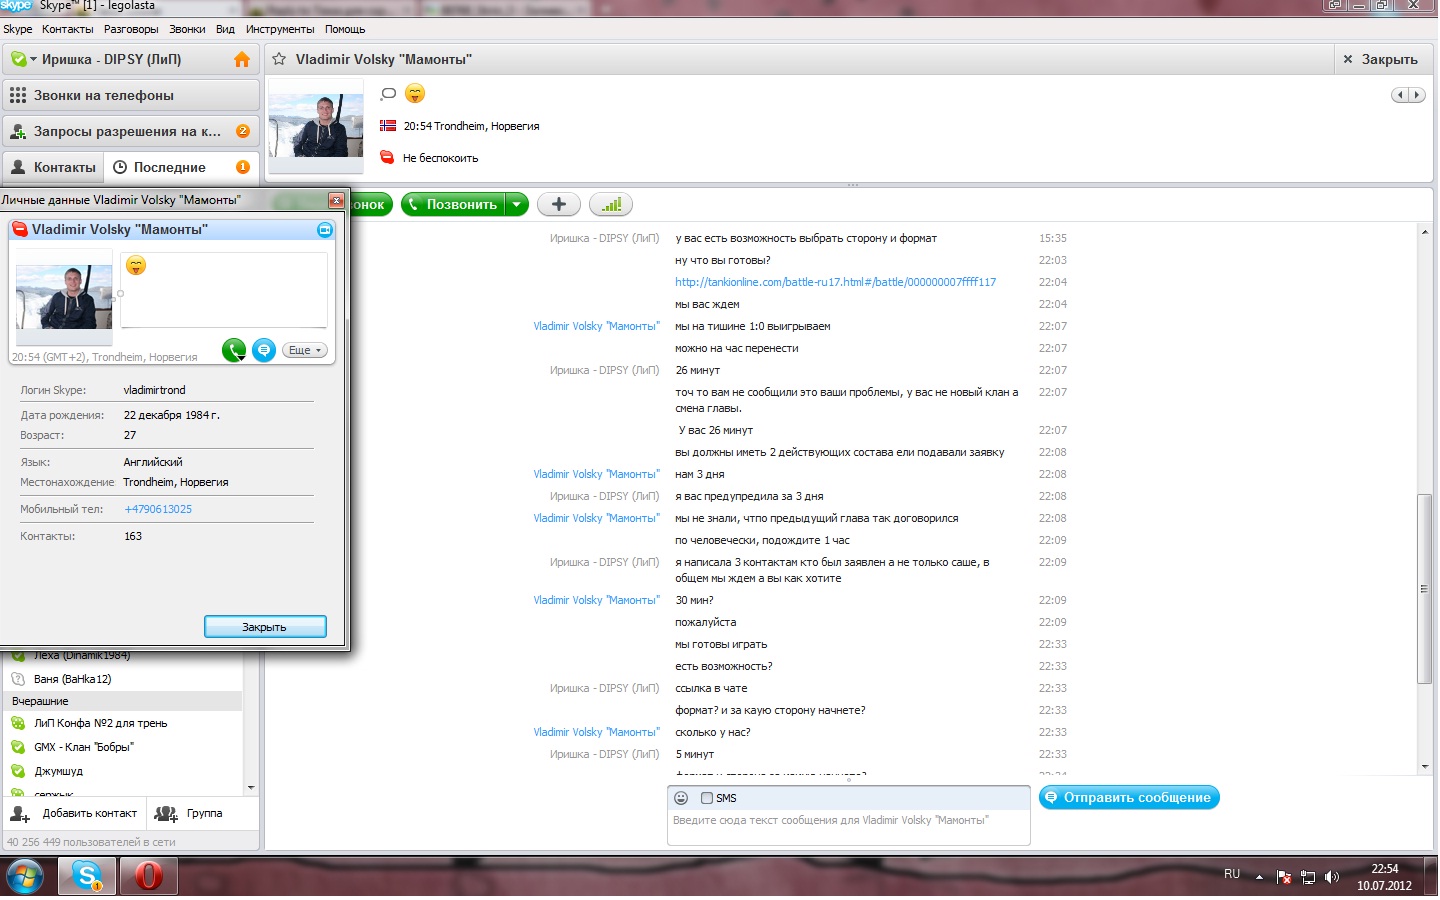Click the Norway flag icon
Viewport: 1440px width, 900px height.
388,126
